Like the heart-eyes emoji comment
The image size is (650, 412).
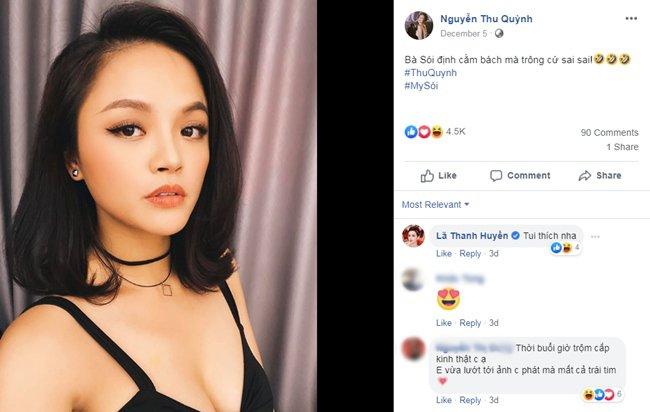(443, 323)
